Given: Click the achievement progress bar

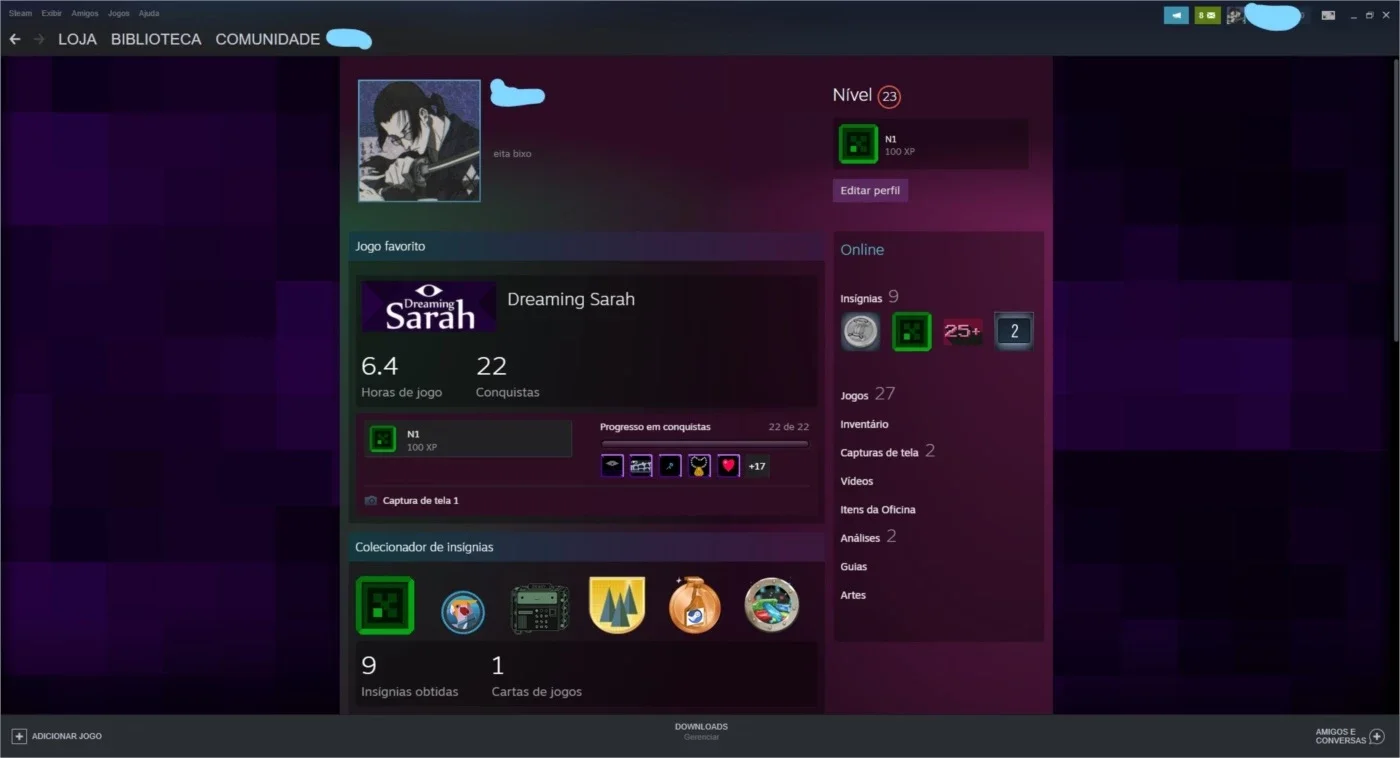Looking at the screenshot, I should (x=705, y=443).
